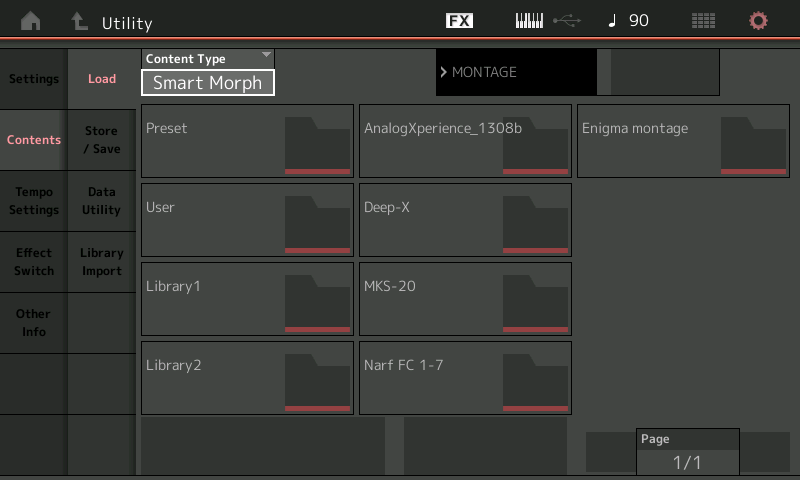Open the AnalogXperience_1308b folder
The height and width of the screenshot is (480, 800).
(x=465, y=141)
